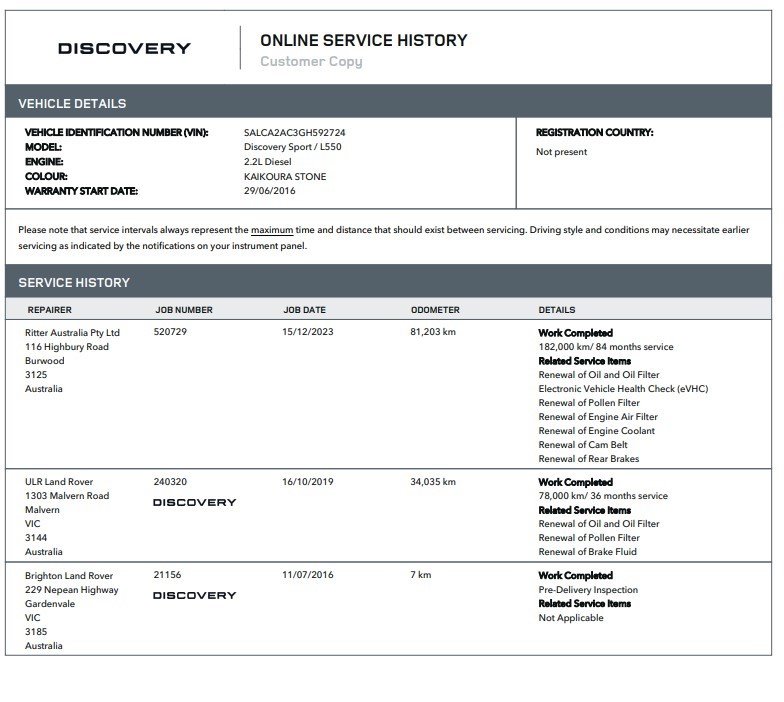Select the Vehicle Details section header
784x702 pixels.
pos(73,103)
